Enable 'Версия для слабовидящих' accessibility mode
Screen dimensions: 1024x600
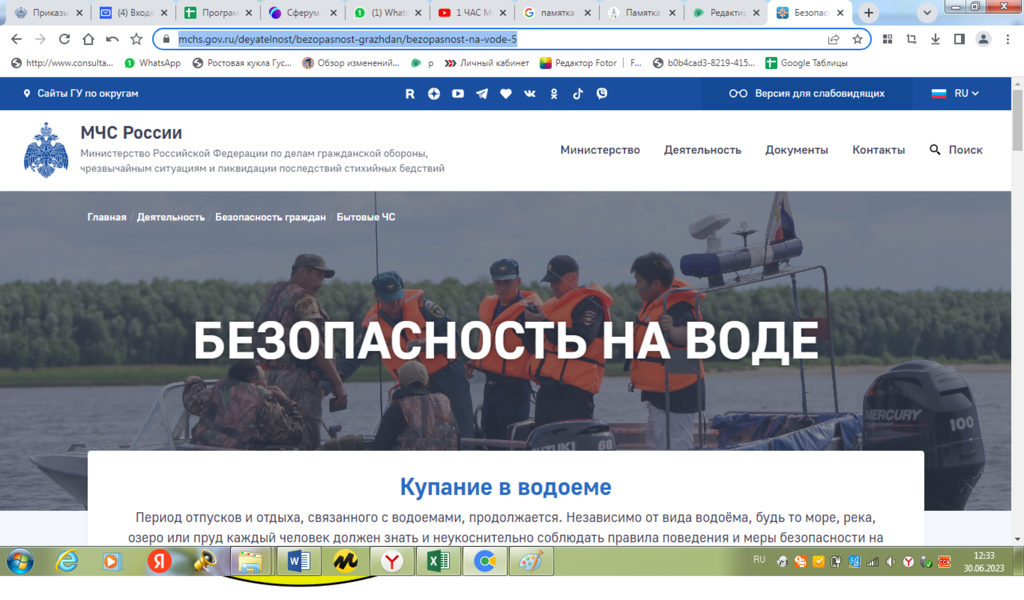click(x=806, y=93)
